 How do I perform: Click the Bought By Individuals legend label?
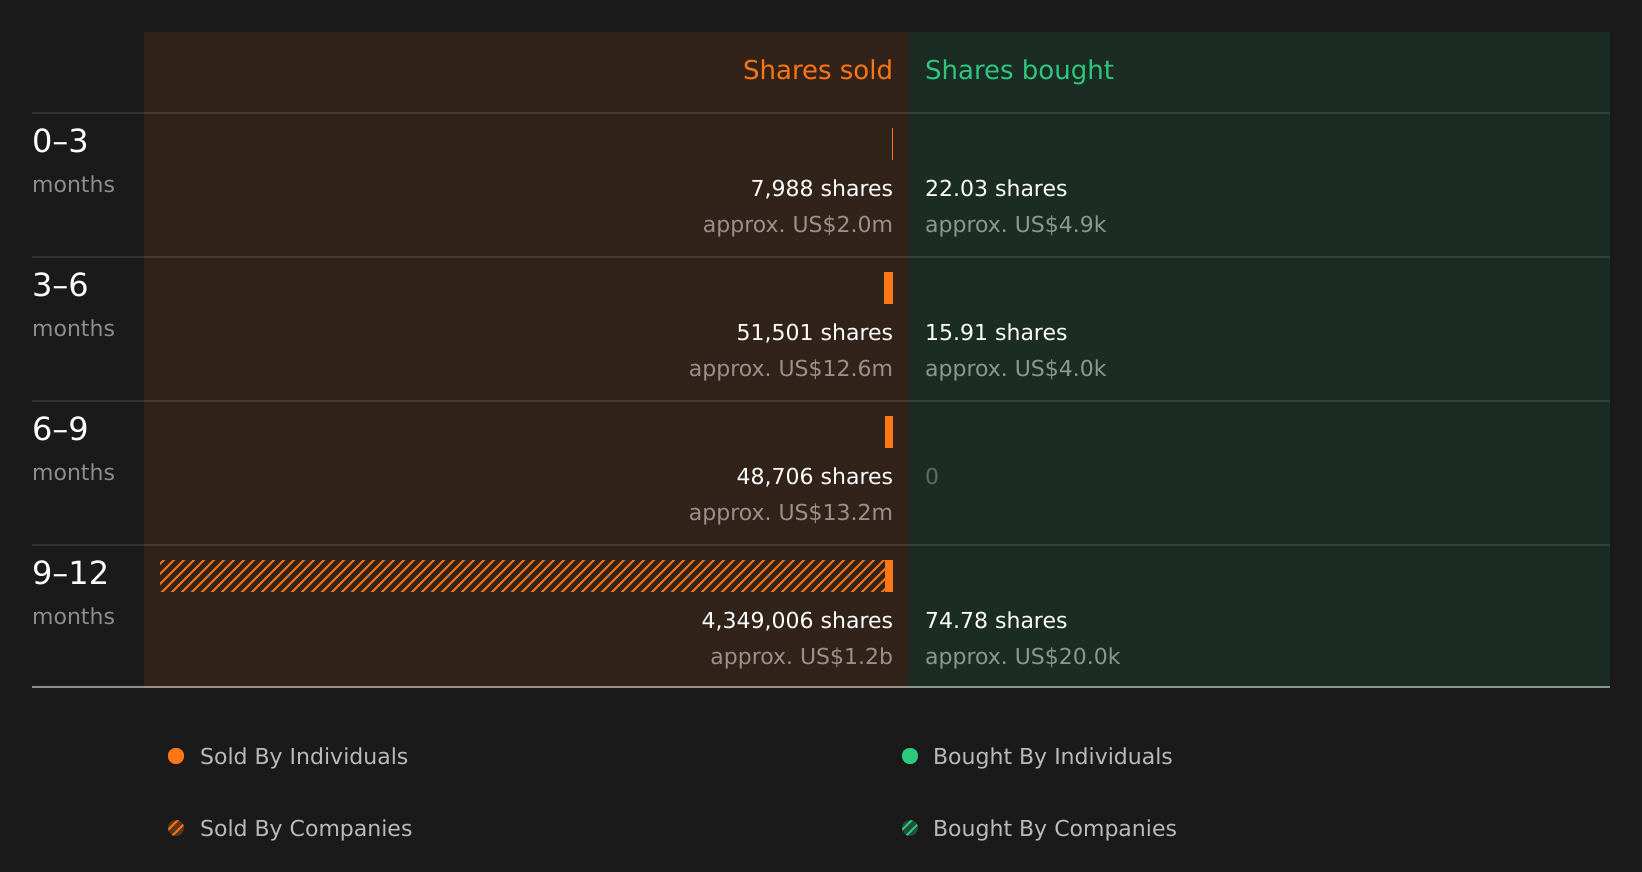[x=1052, y=757]
